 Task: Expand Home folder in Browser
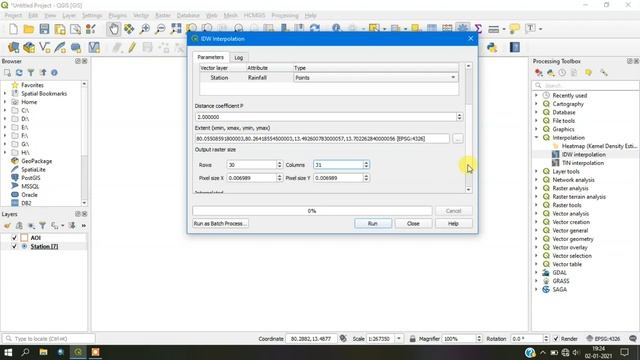tap(5, 102)
